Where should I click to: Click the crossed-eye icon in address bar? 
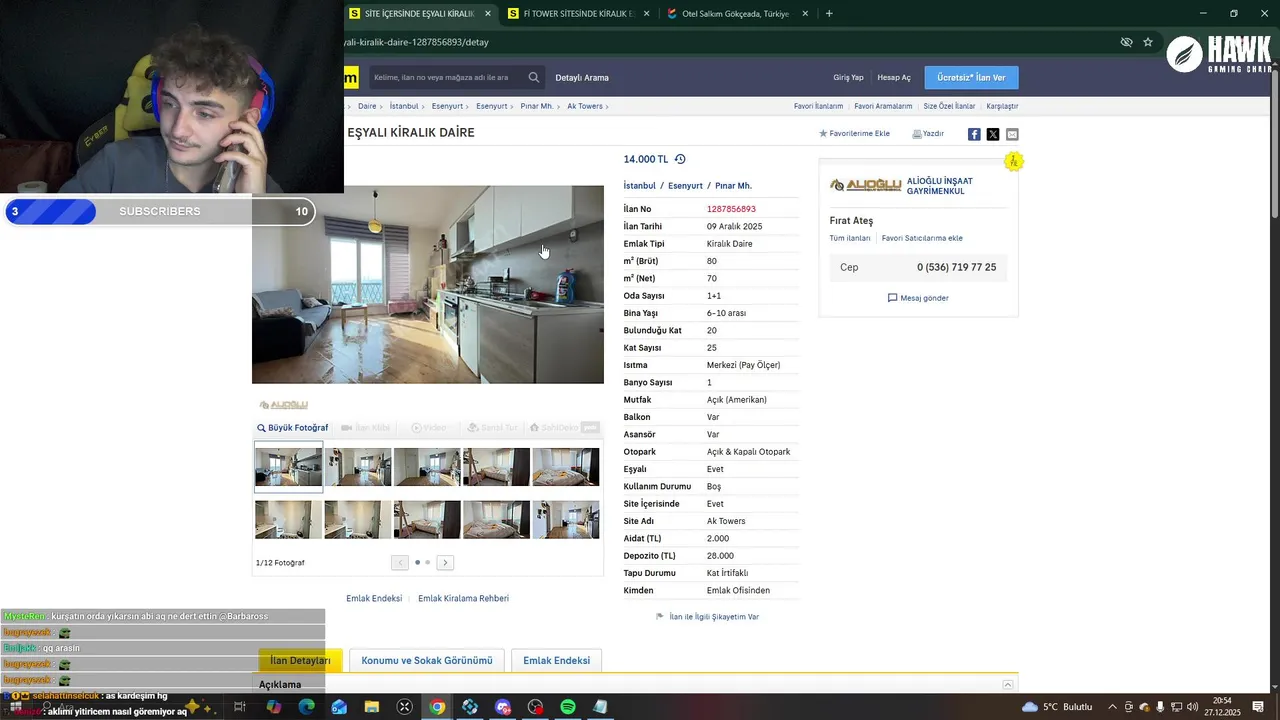pos(1126,42)
